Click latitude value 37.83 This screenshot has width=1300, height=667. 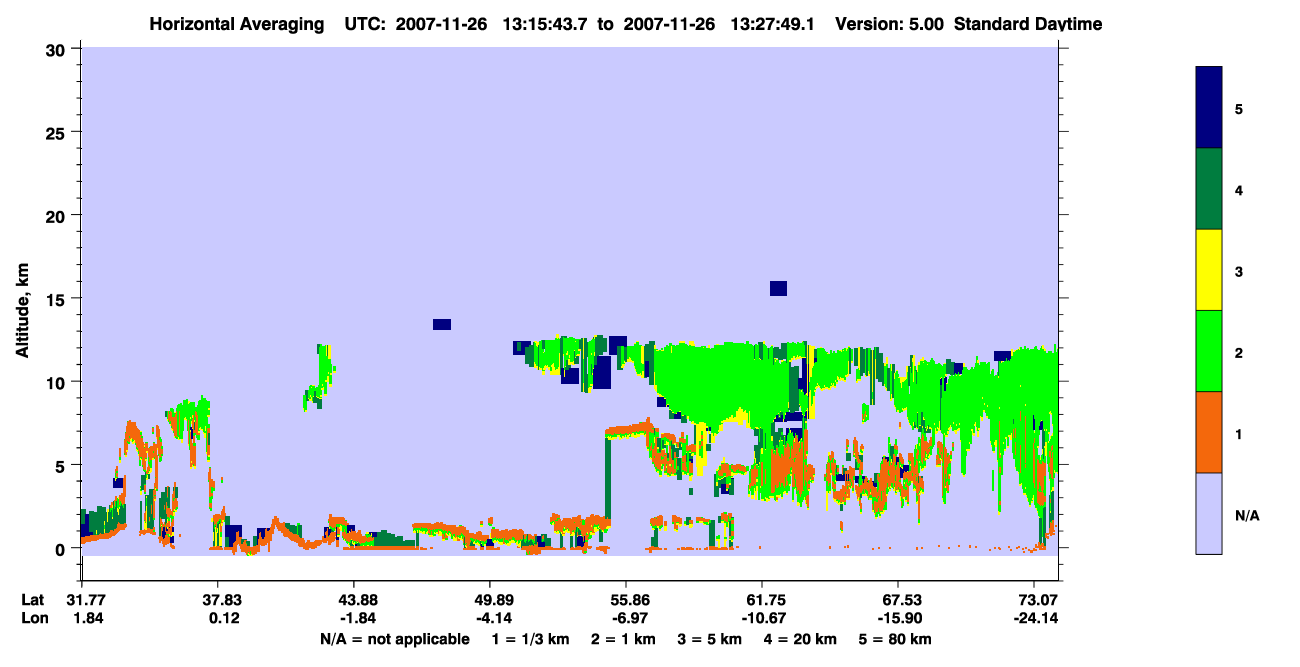coord(218,600)
